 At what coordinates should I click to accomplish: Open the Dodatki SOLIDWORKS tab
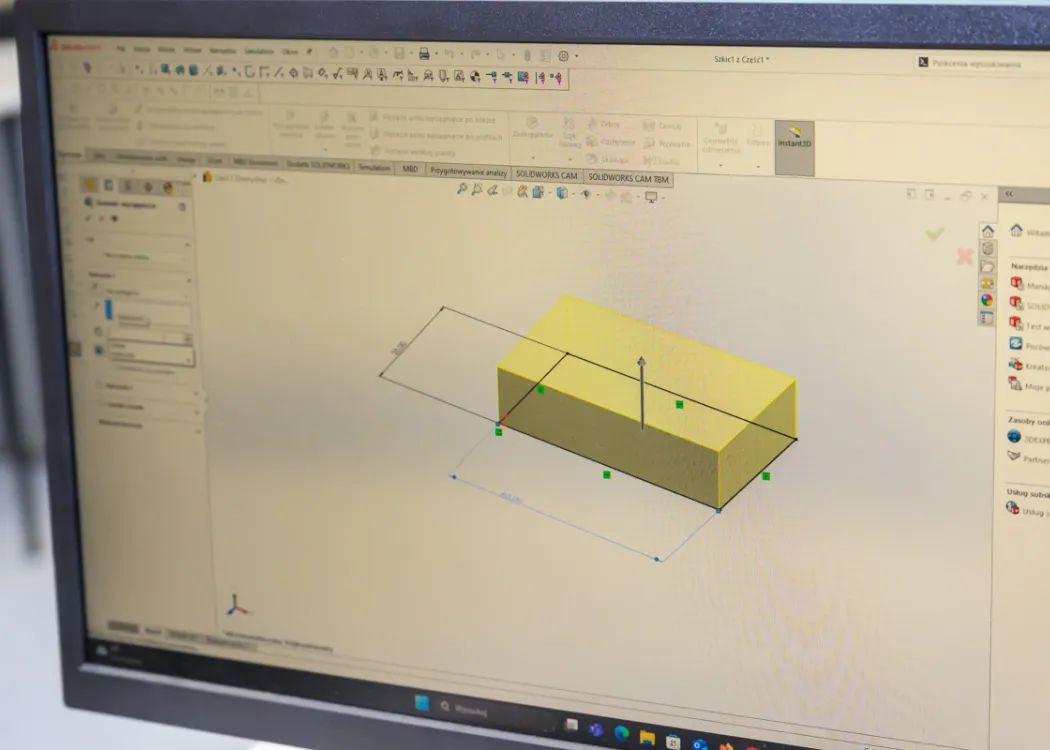(x=318, y=165)
